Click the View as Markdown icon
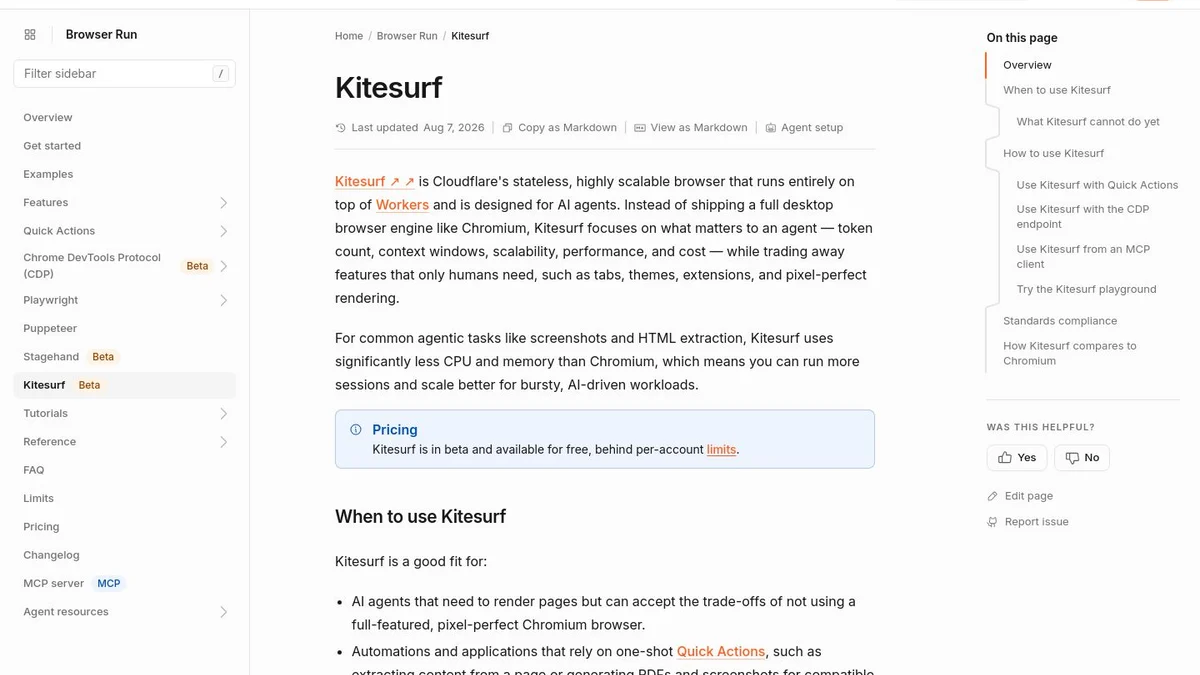The height and width of the screenshot is (675, 1200). [640, 128]
